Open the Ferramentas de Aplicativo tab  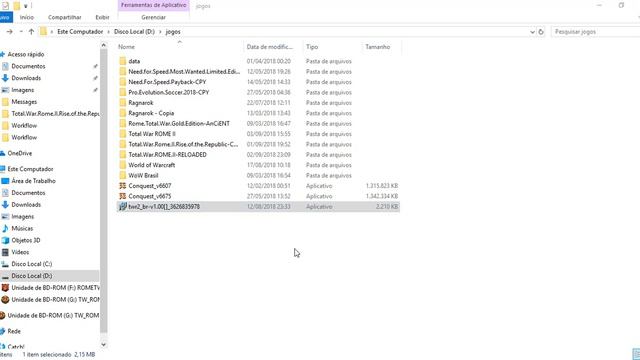(153, 5)
